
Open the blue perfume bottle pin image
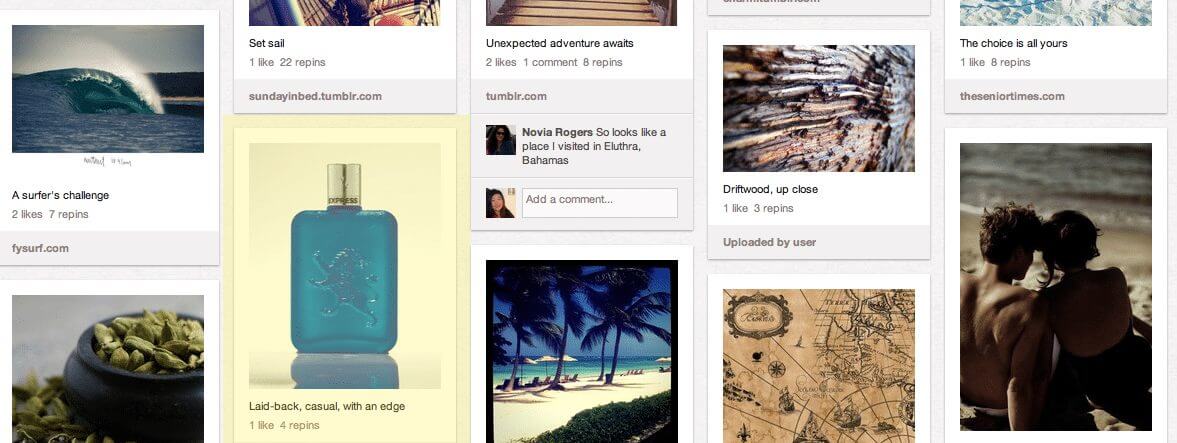coord(345,266)
